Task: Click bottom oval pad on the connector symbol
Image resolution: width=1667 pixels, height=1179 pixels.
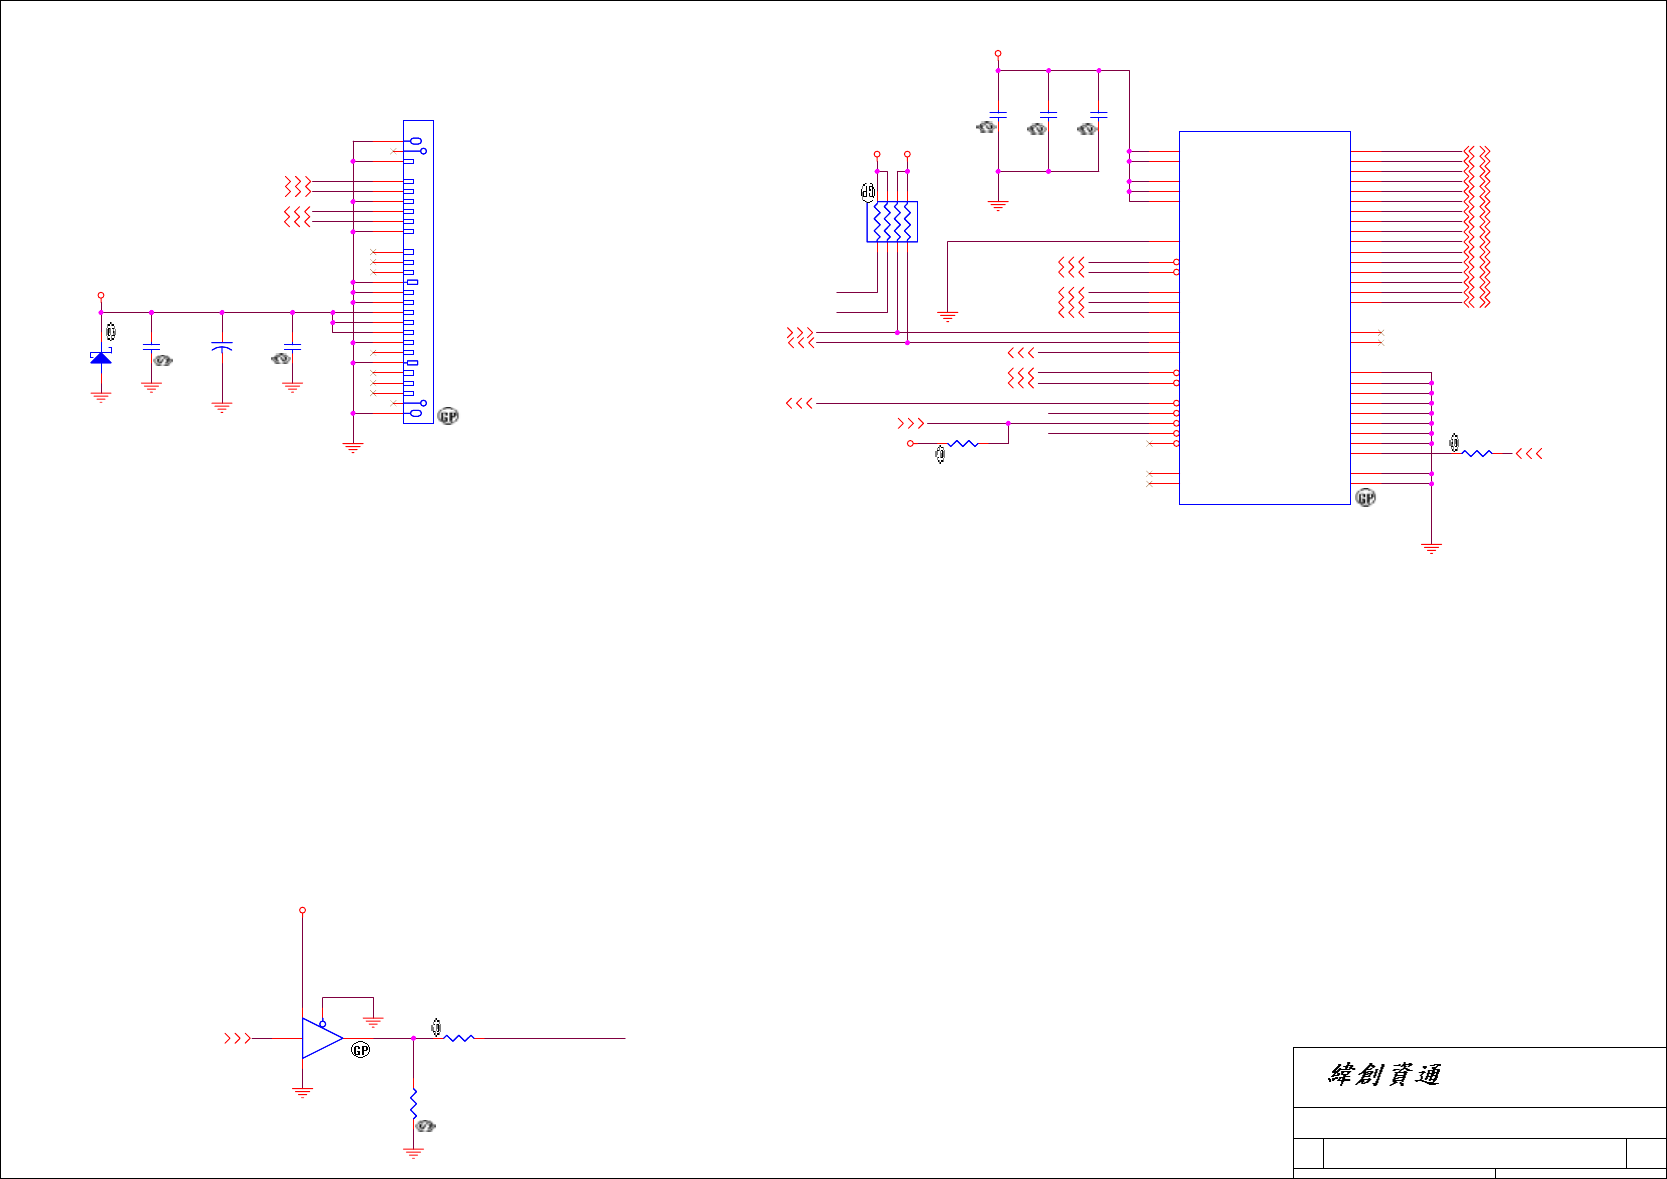Action: [416, 413]
